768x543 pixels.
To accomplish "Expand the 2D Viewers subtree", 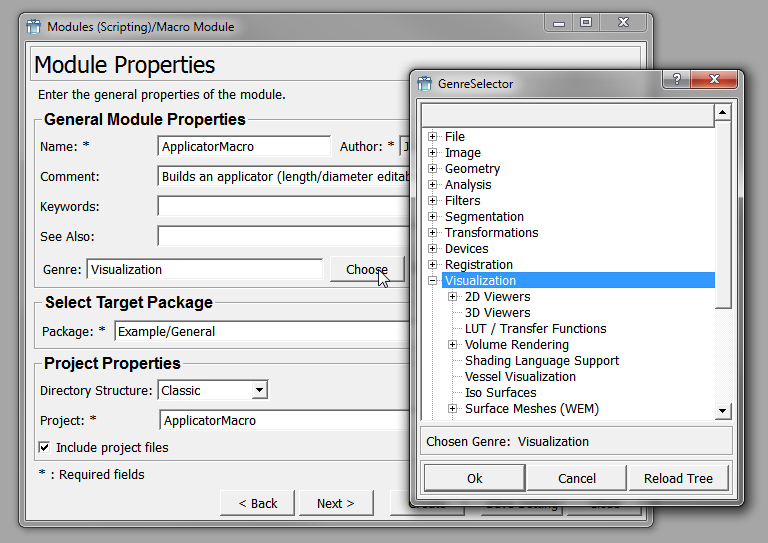I will pyautogui.click(x=453, y=297).
